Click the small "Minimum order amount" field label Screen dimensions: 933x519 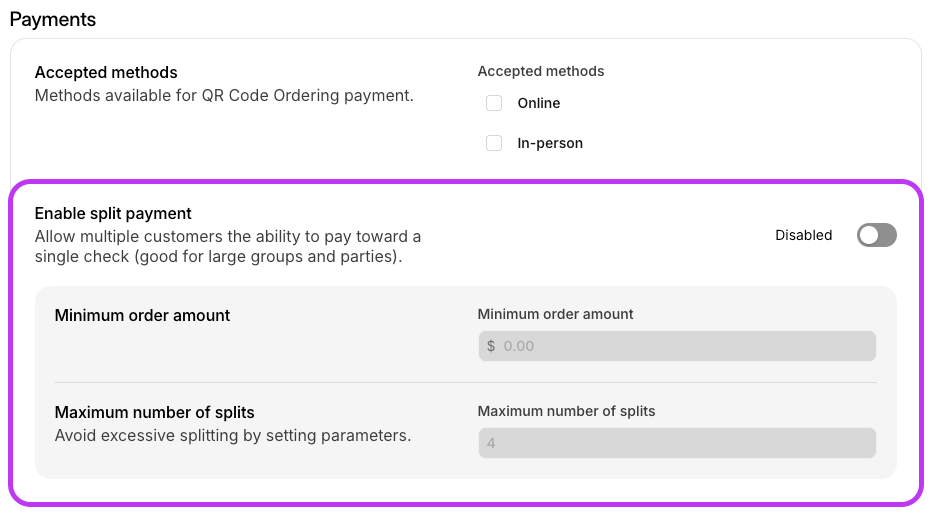(x=555, y=314)
